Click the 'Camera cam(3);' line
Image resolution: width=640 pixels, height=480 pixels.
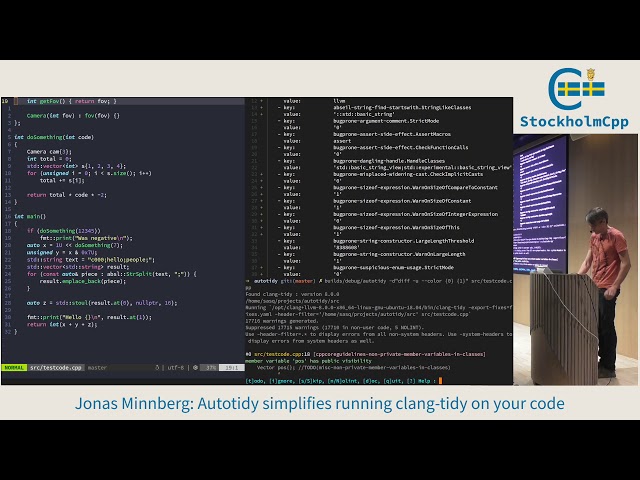pyautogui.click(x=49, y=151)
